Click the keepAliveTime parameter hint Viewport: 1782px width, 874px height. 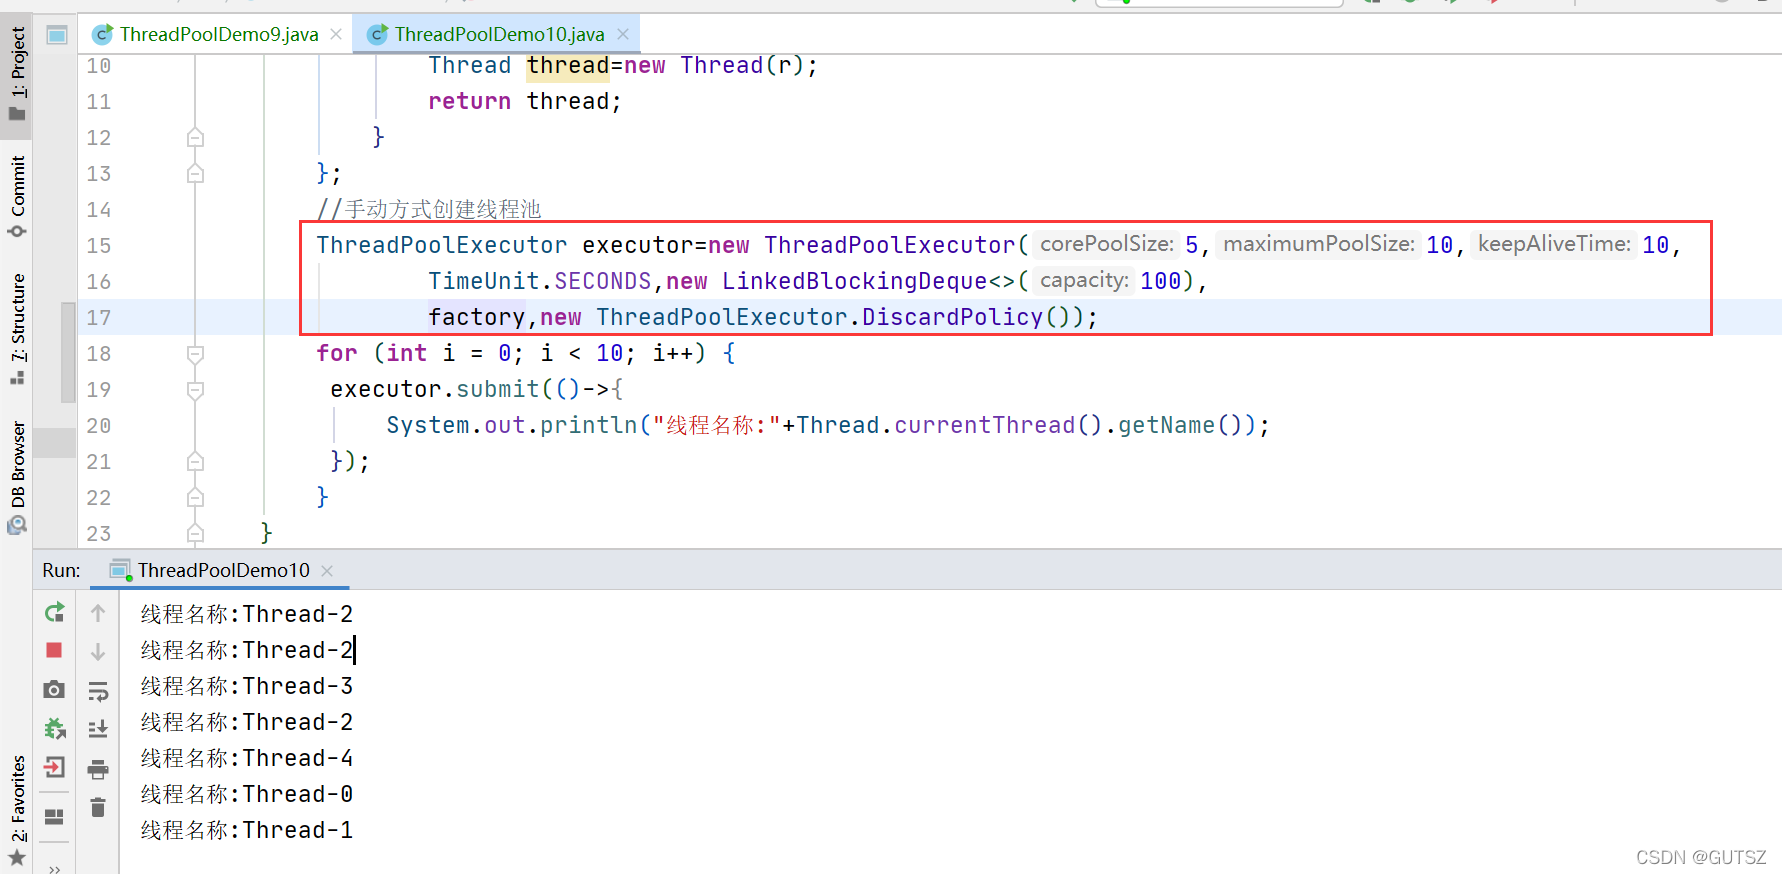coord(1554,244)
